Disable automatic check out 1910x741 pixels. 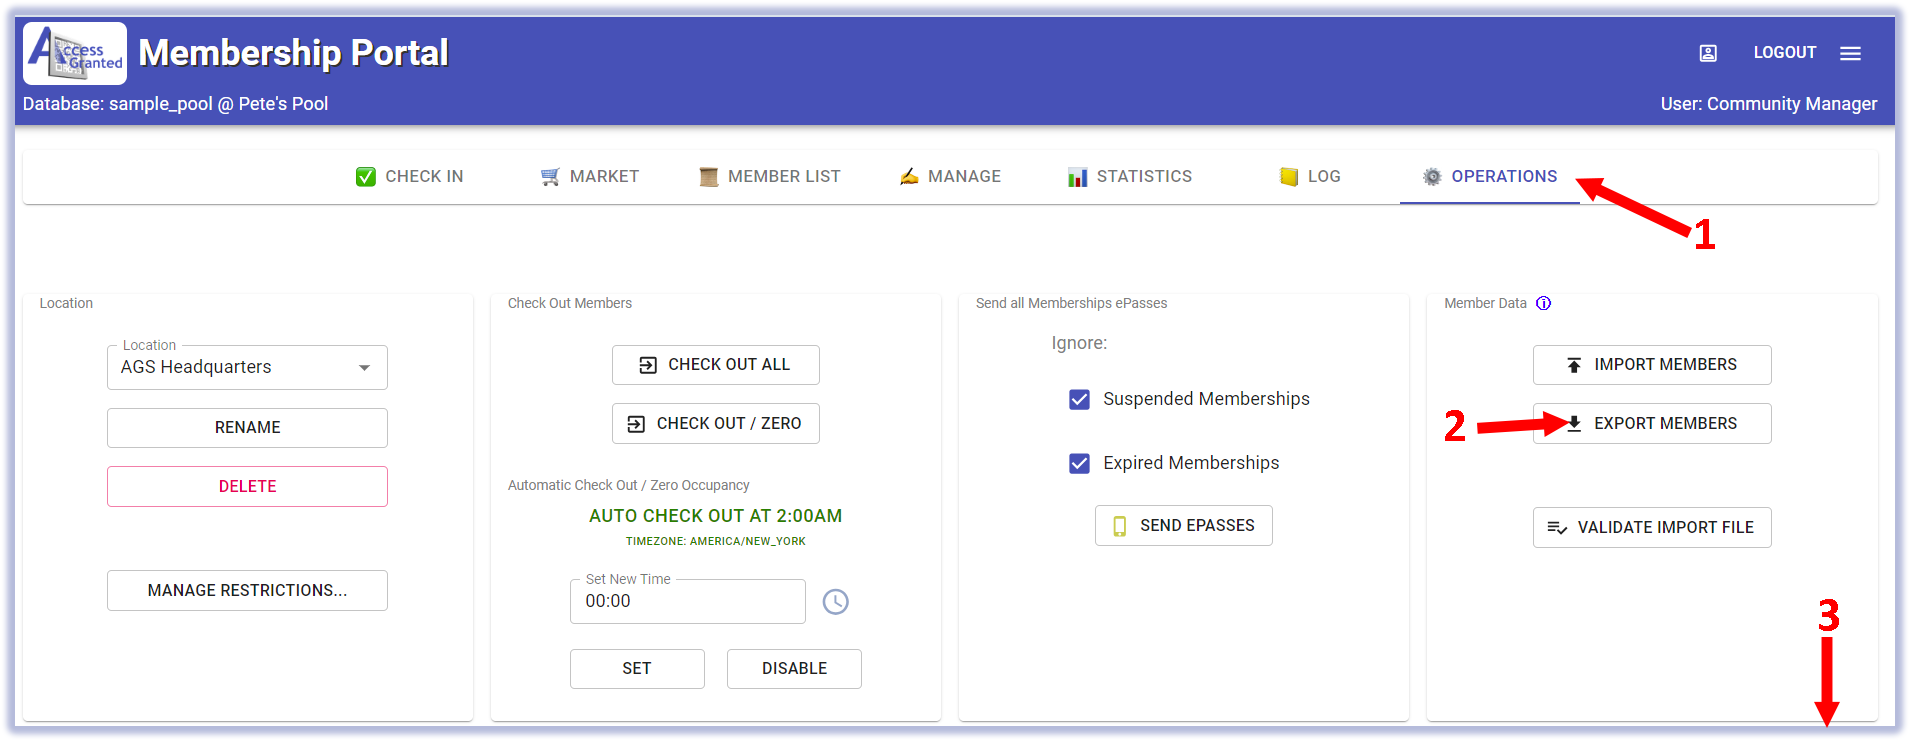click(794, 669)
